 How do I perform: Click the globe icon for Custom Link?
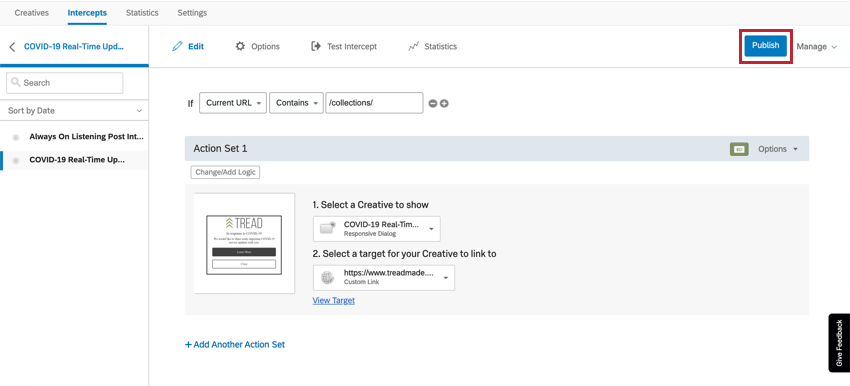[x=327, y=278]
